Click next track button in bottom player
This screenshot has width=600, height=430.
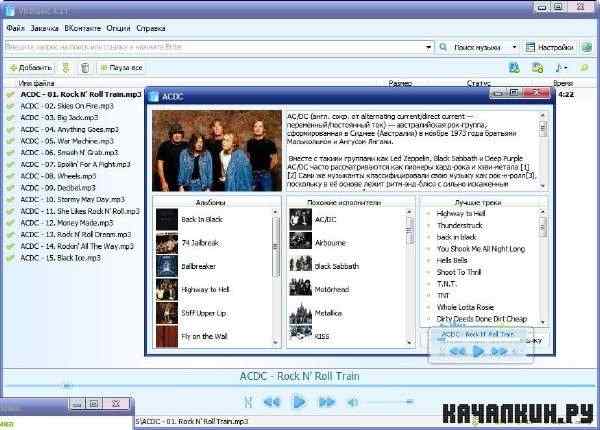327,402
